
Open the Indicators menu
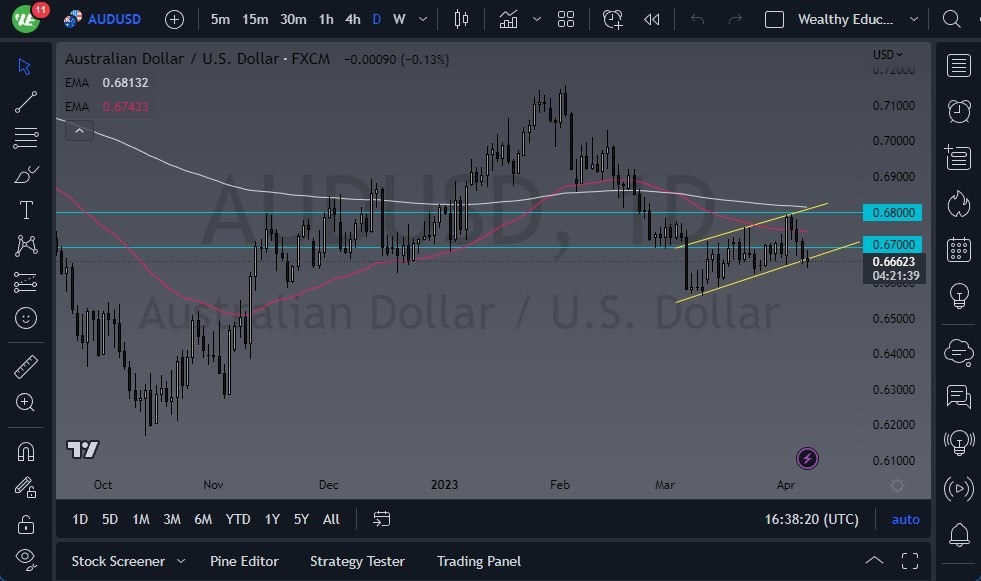(x=508, y=19)
